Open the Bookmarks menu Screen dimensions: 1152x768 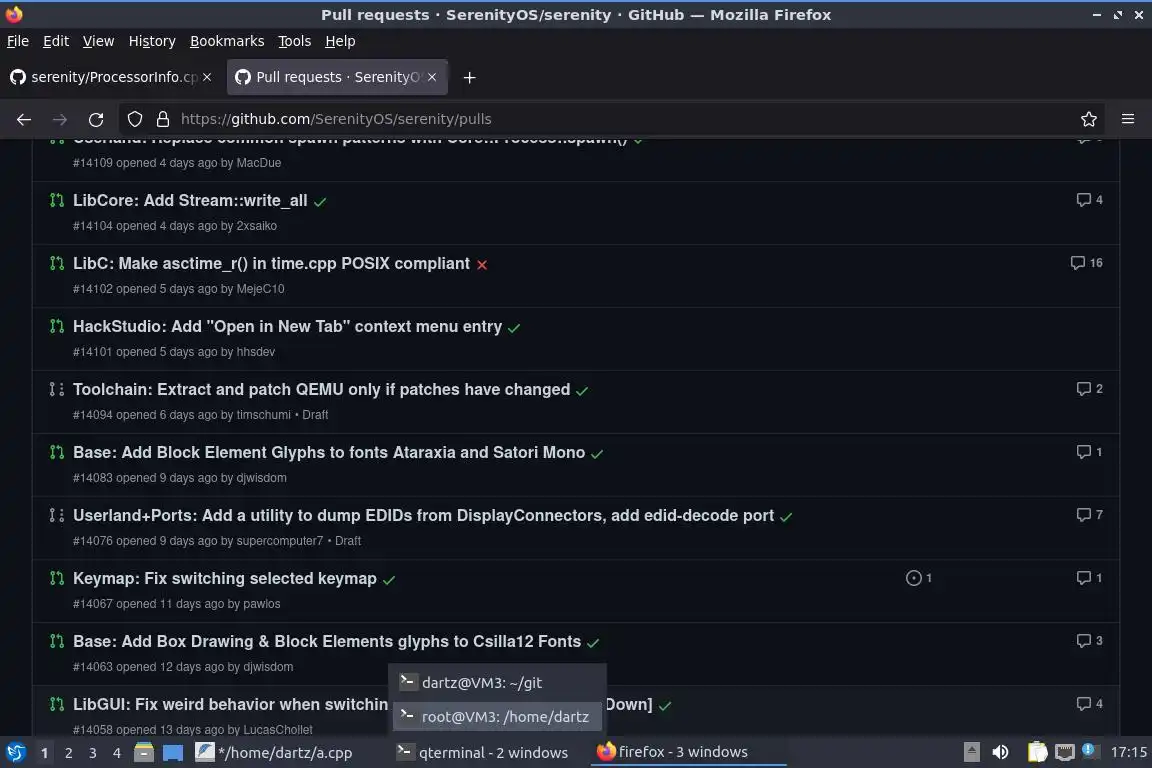click(x=227, y=41)
